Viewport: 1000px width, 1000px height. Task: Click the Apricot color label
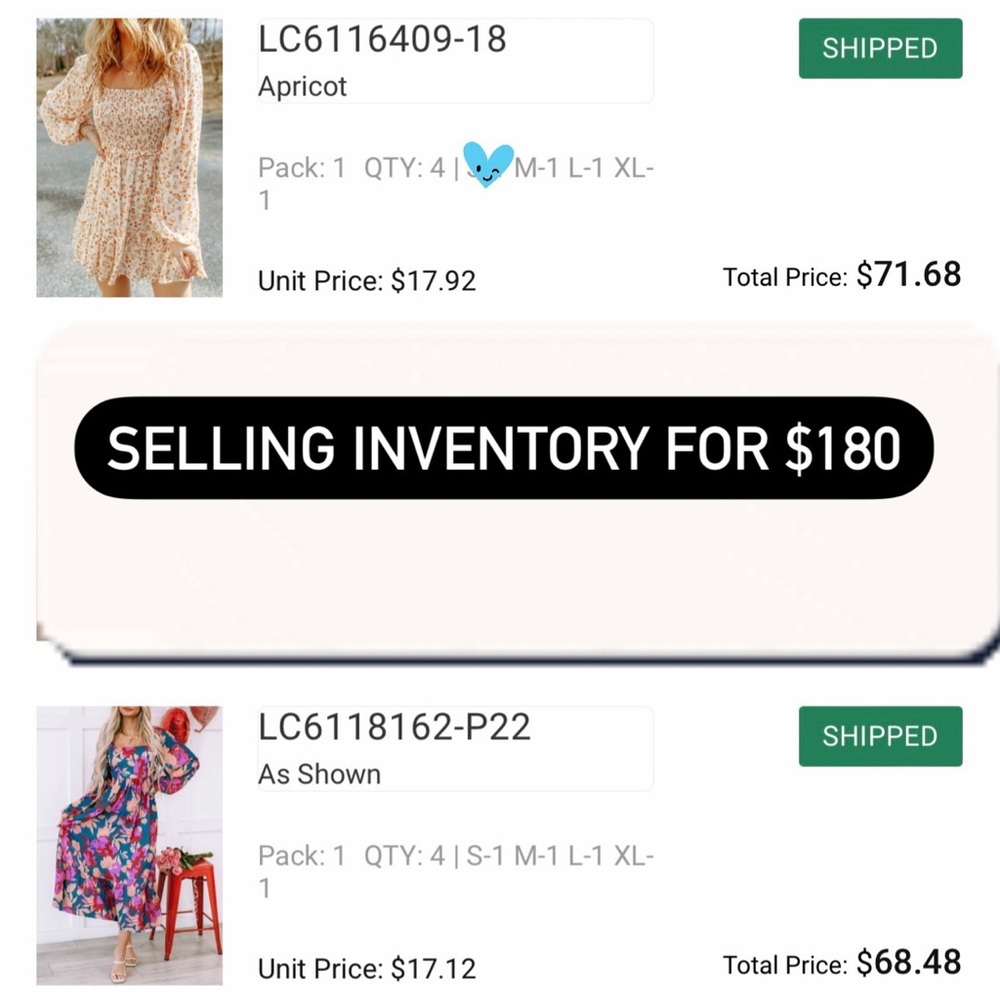click(302, 86)
